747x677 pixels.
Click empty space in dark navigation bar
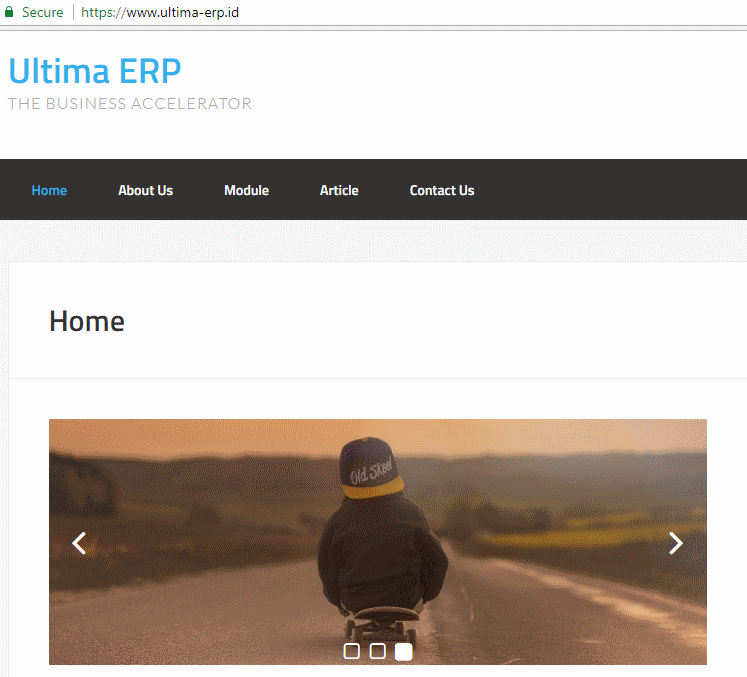tap(610, 190)
